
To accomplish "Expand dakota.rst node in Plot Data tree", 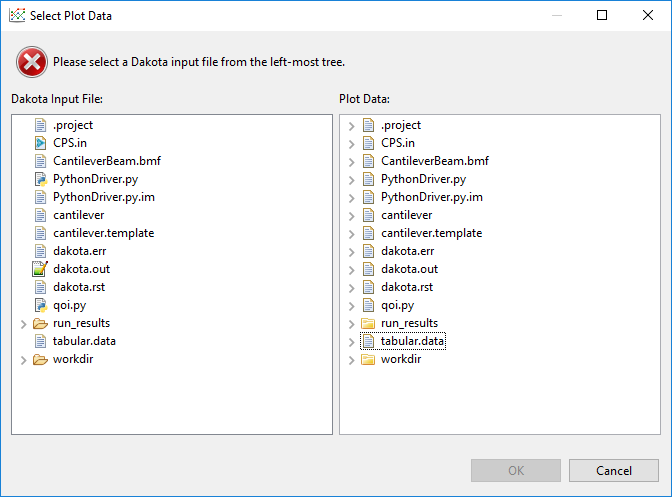I will [351, 288].
